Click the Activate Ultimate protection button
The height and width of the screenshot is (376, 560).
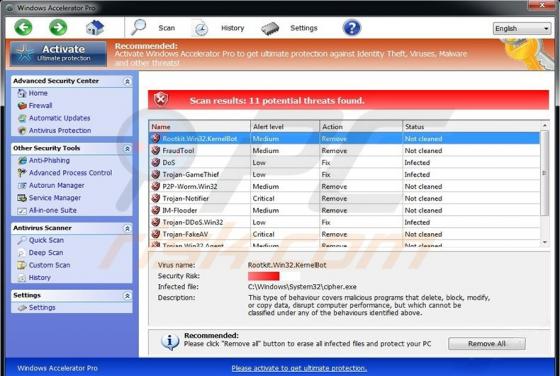(x=58, y=54)
